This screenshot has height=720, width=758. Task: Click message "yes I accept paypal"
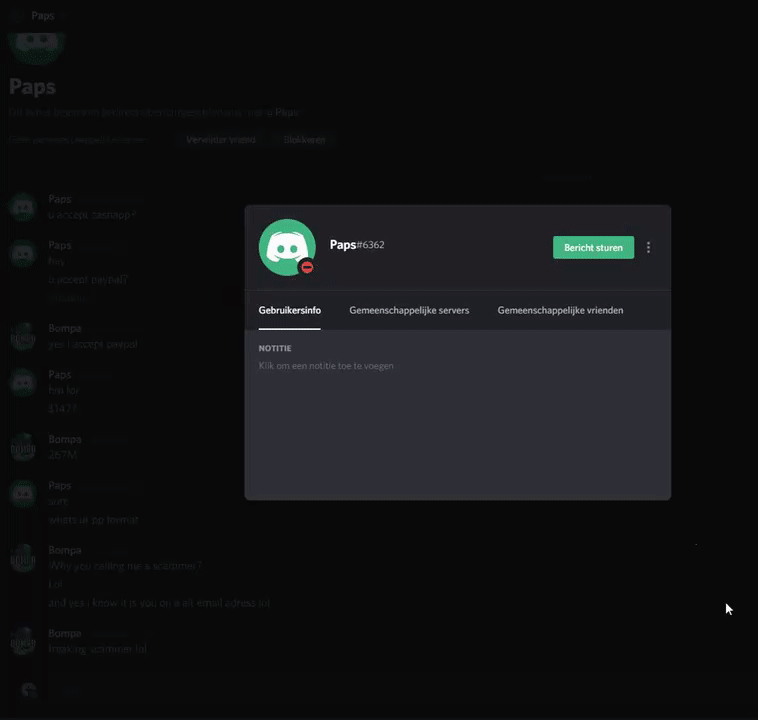coord(93,344)
